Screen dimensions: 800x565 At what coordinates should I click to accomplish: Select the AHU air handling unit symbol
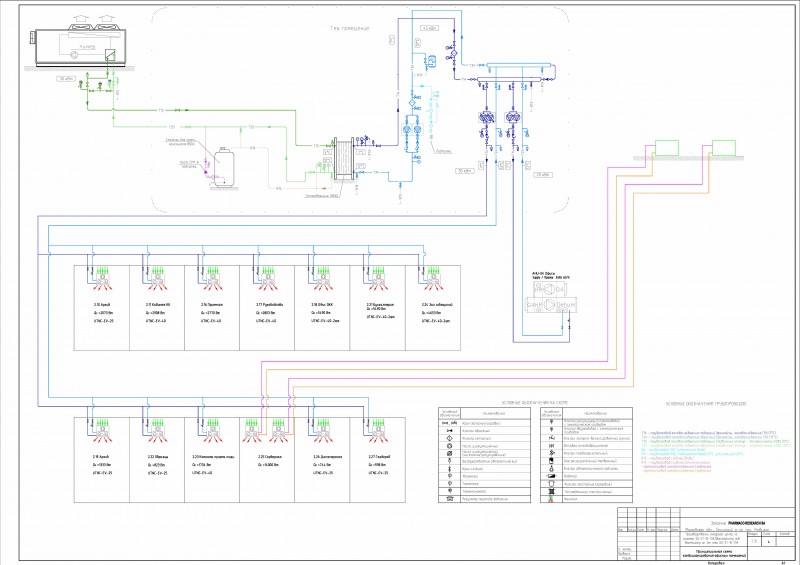[x=551, y=298]
